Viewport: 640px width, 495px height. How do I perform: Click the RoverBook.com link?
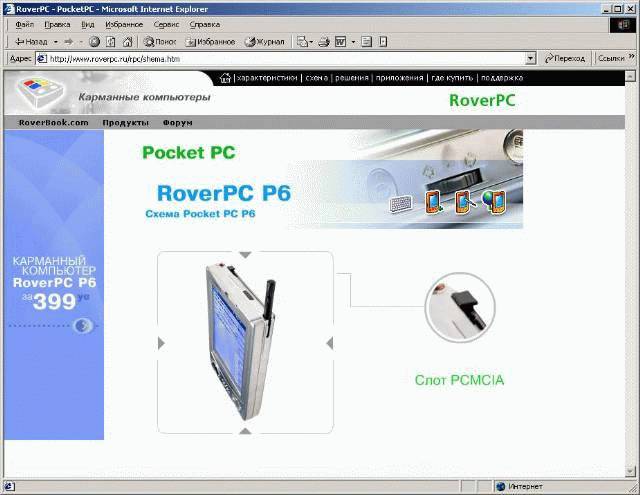point(53,122)
